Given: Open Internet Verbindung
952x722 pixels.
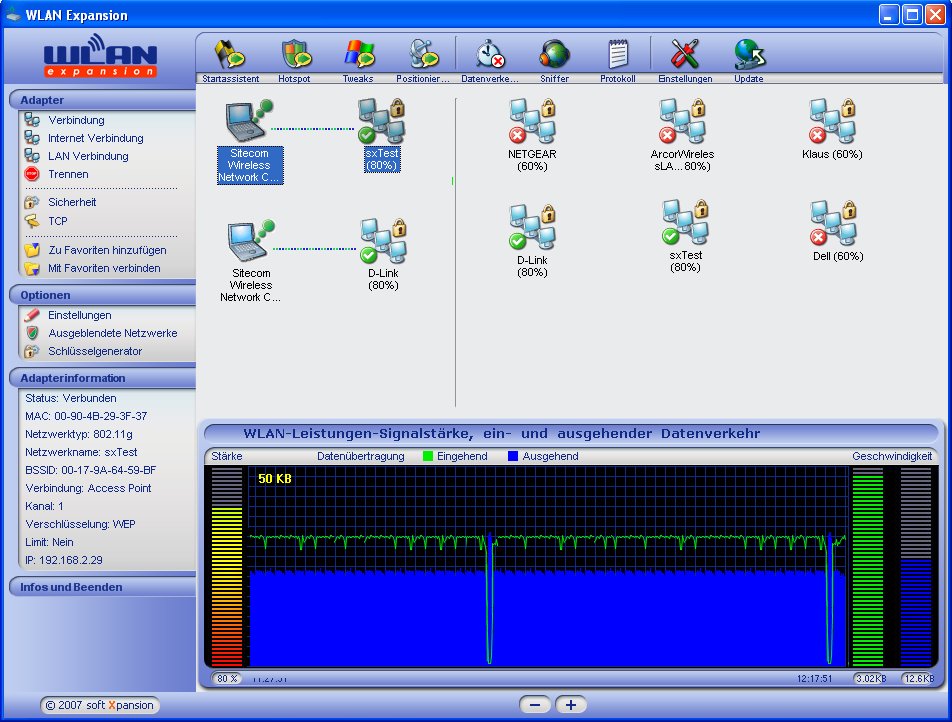Looking at the screenshot, I should tap(95, 138).
